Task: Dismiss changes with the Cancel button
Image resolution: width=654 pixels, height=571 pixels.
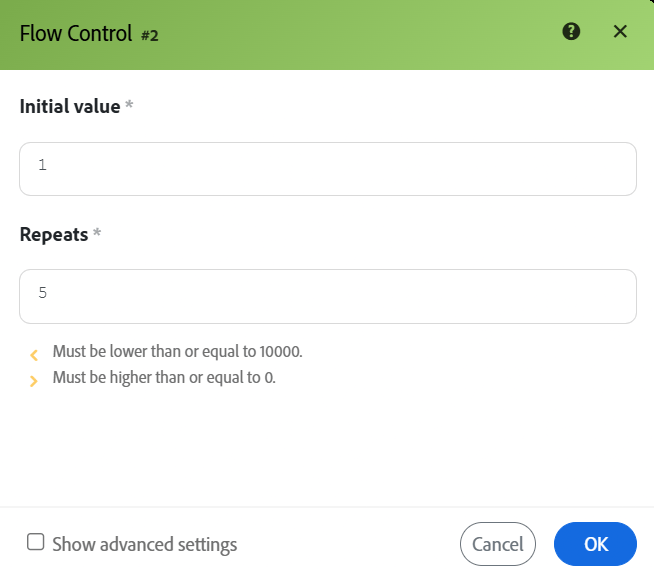Action: coord(498,544)
